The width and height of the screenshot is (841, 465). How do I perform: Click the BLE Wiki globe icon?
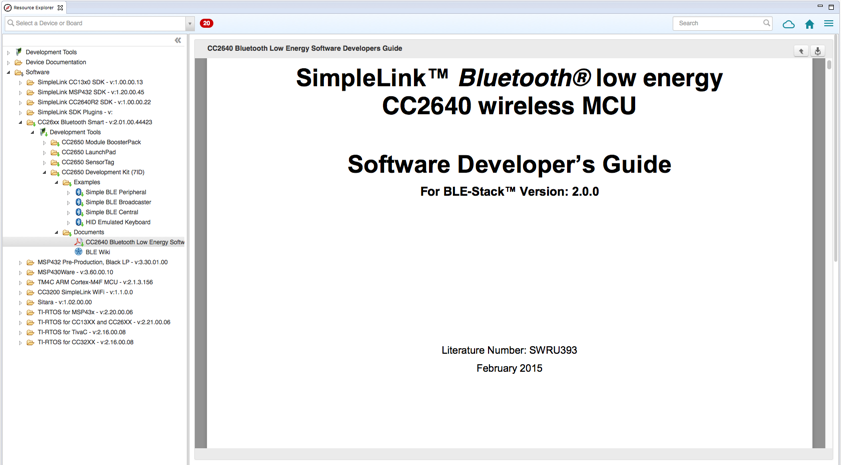tap(78, 252)
